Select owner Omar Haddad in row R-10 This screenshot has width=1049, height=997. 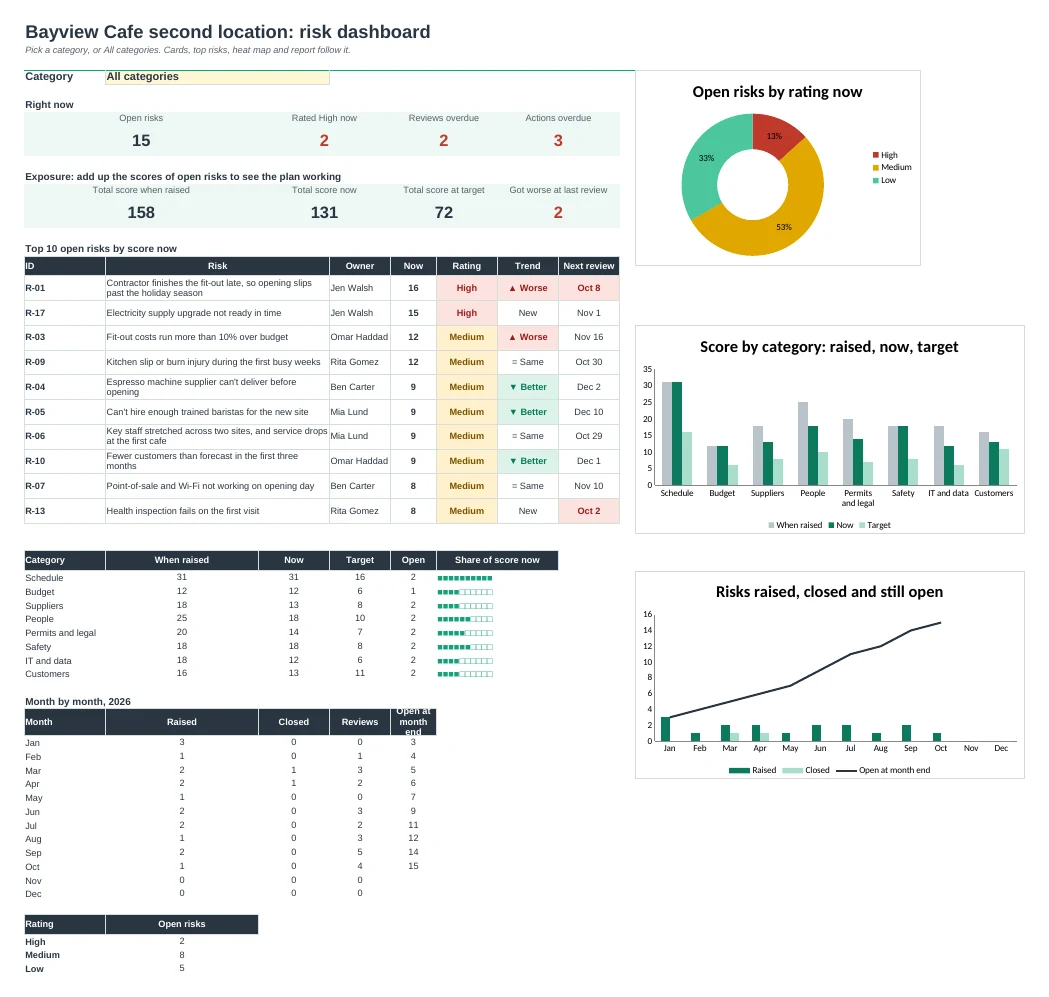pyautogui.click(x=359, y=461)
